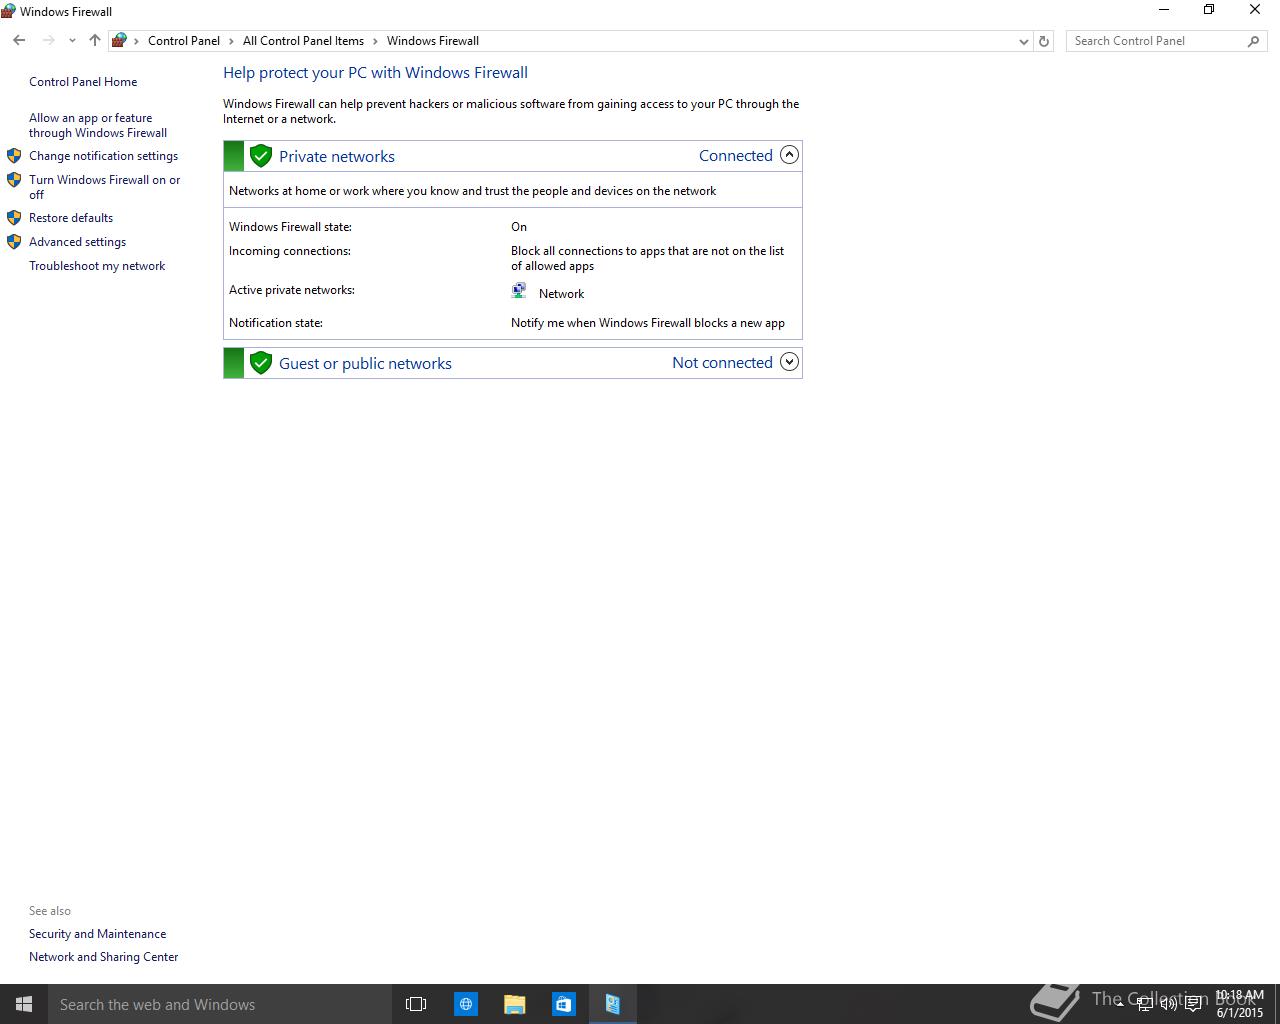Open Troubleshoot my network link

(97, 266)
